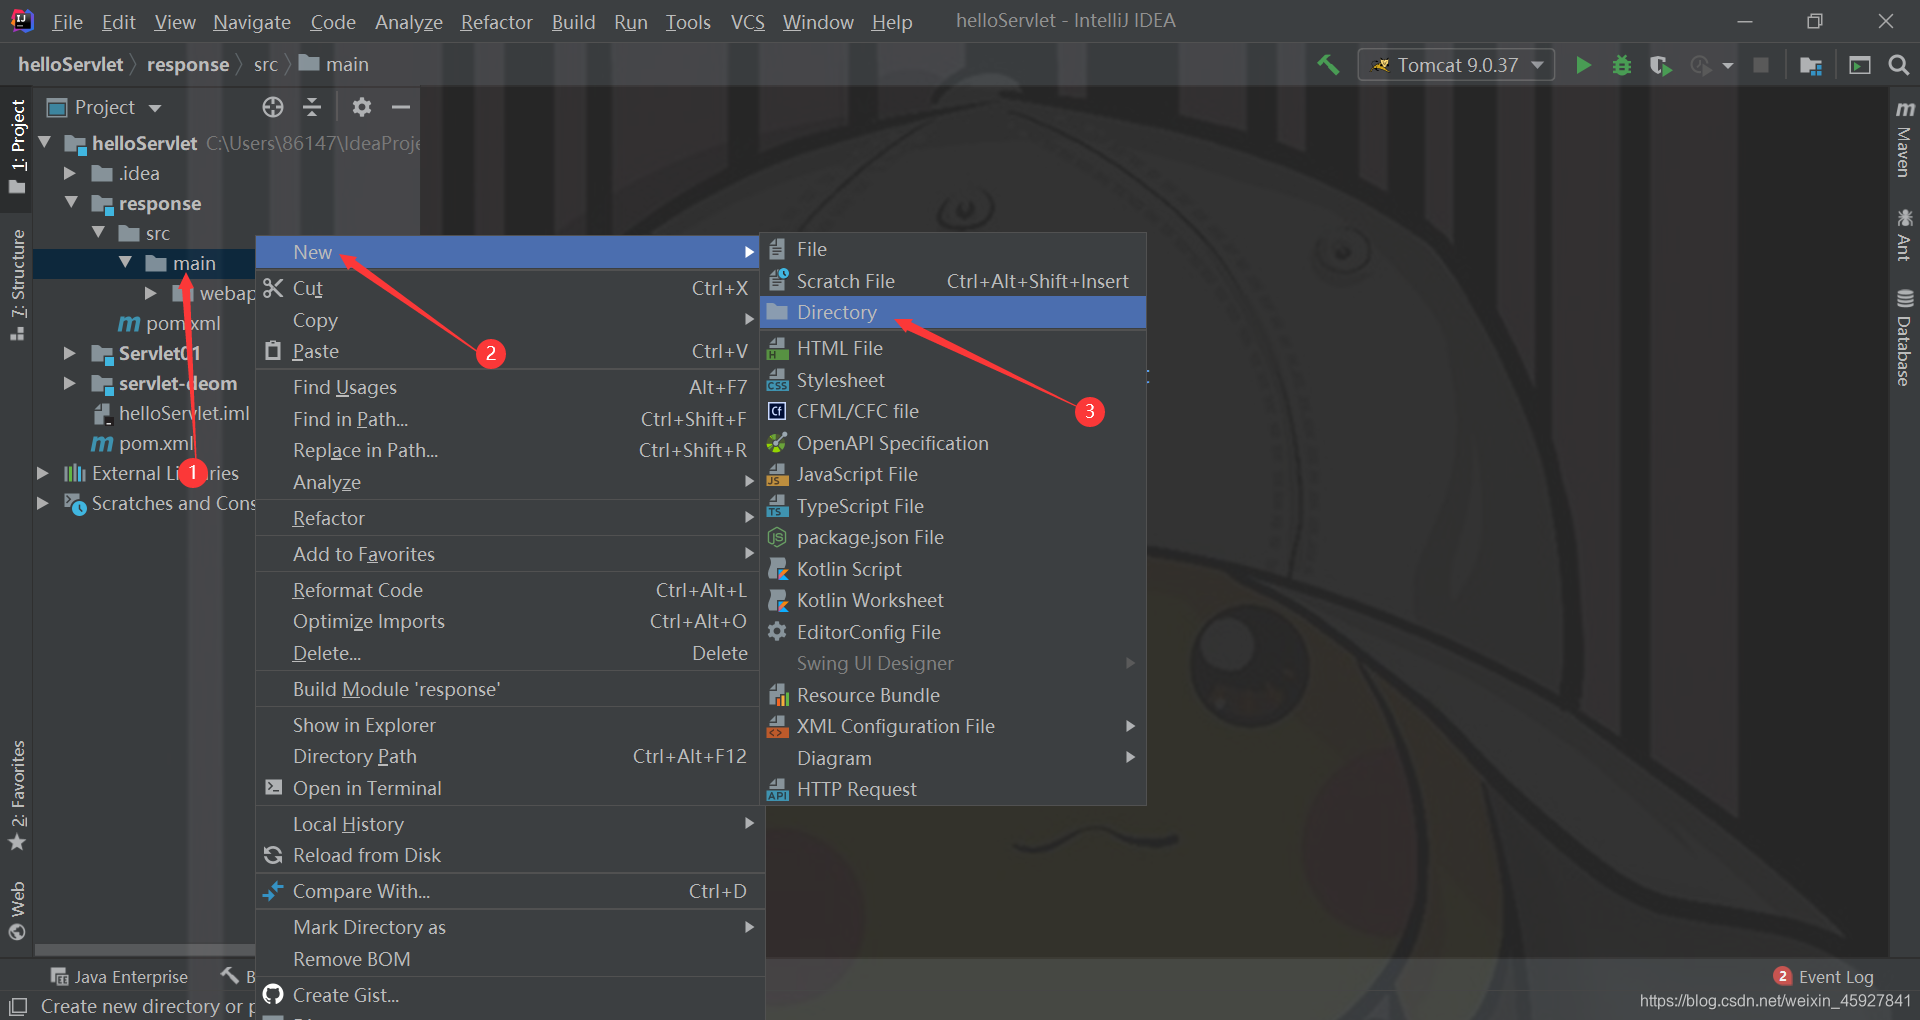Screen dimensions: 1920x1020
Task: Expand the .idea folder
Action: [70, 173]
